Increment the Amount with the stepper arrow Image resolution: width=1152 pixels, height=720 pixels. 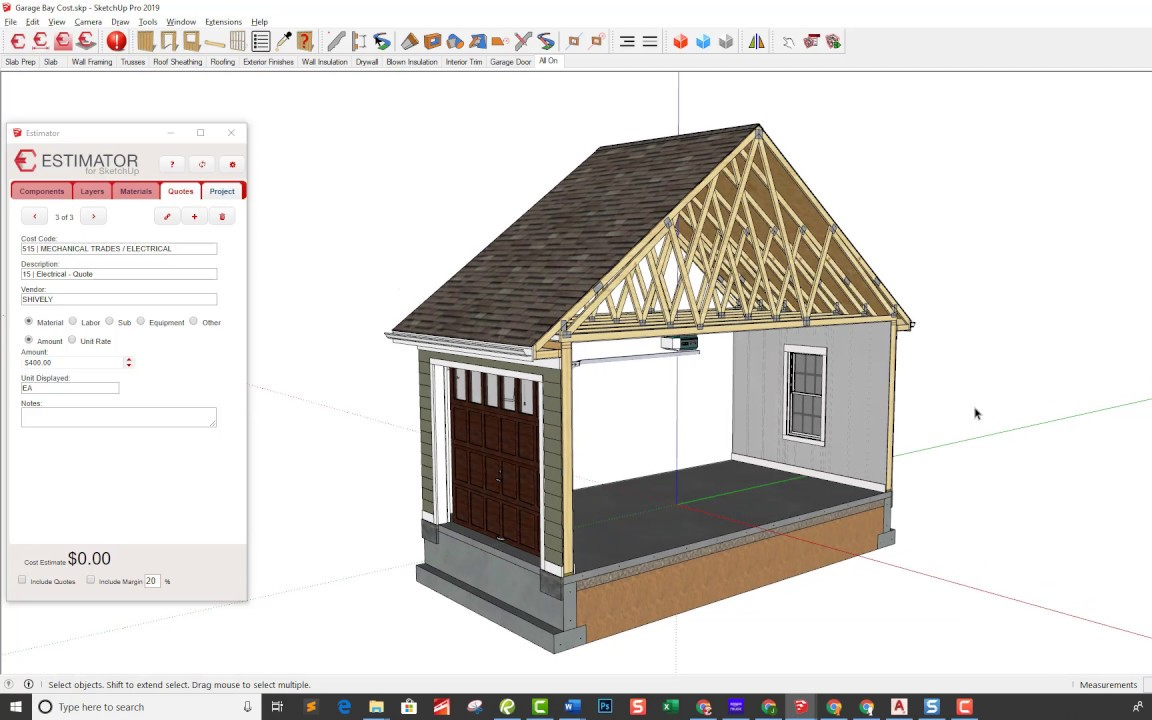[x=128, y=360]
